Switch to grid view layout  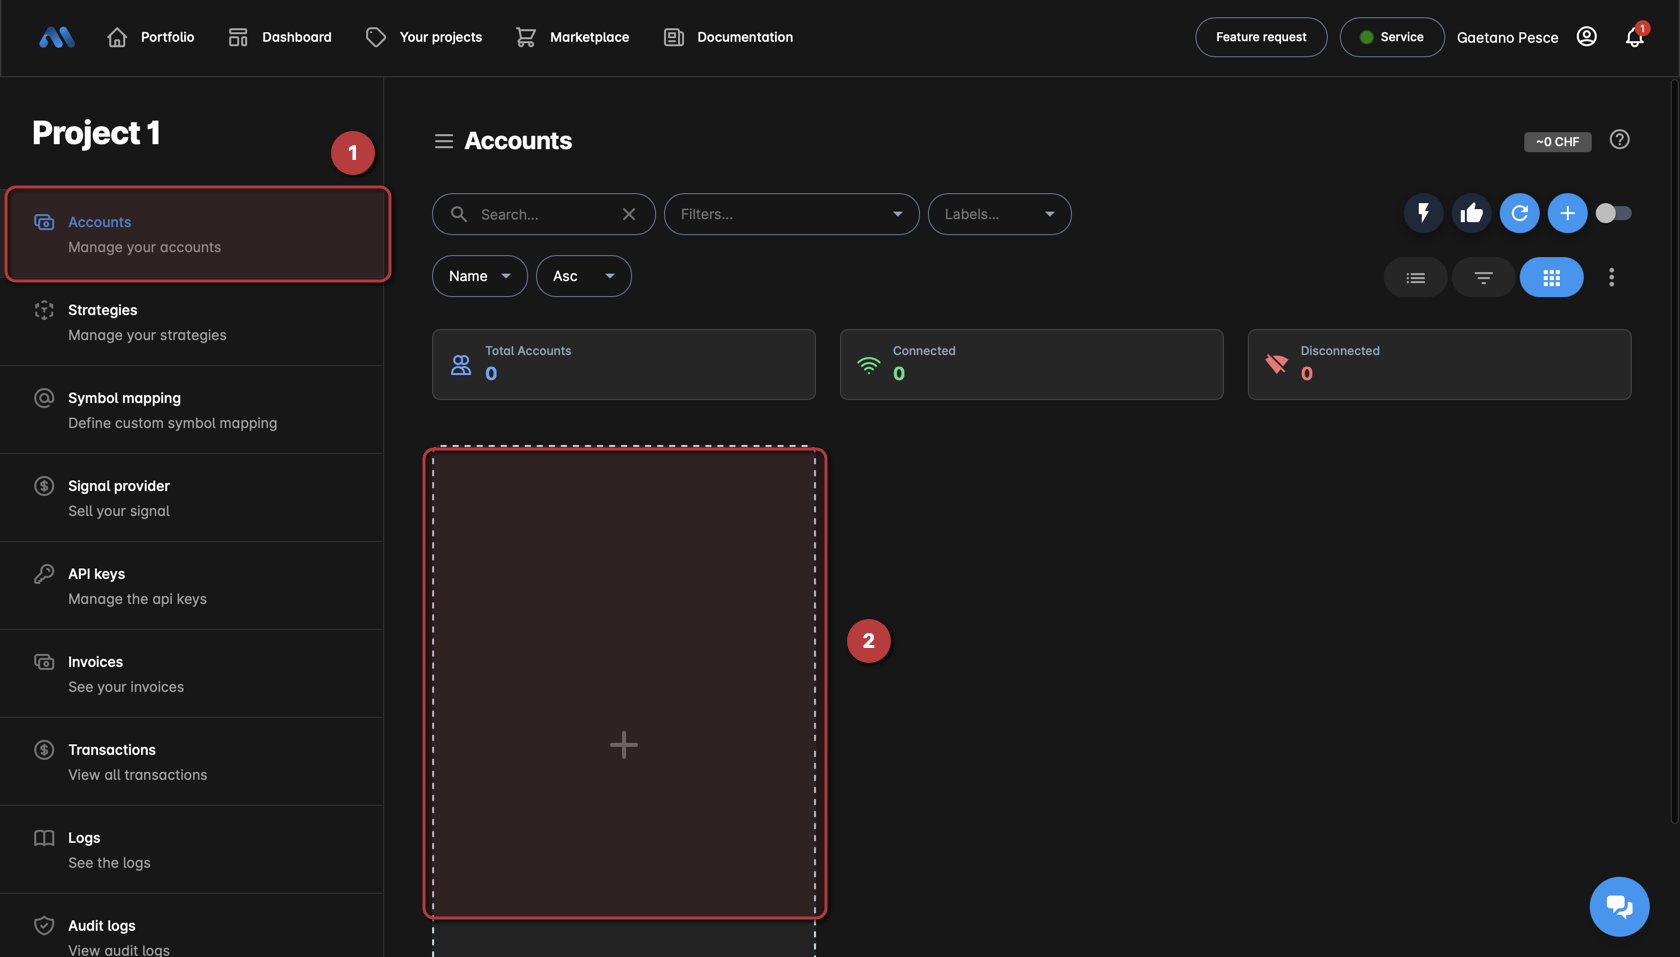point(1551,277)
